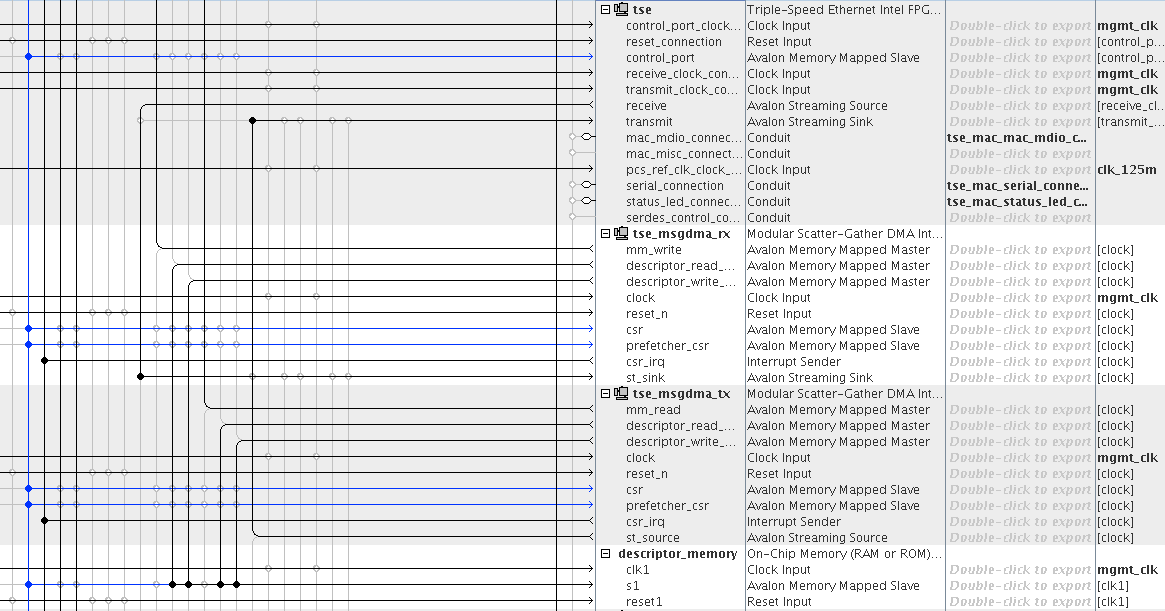The height and width of the screenshot is (611, 1165).
Task: Collapse the tse_msgdma_rx component
Action: click(x=606, y=233)
